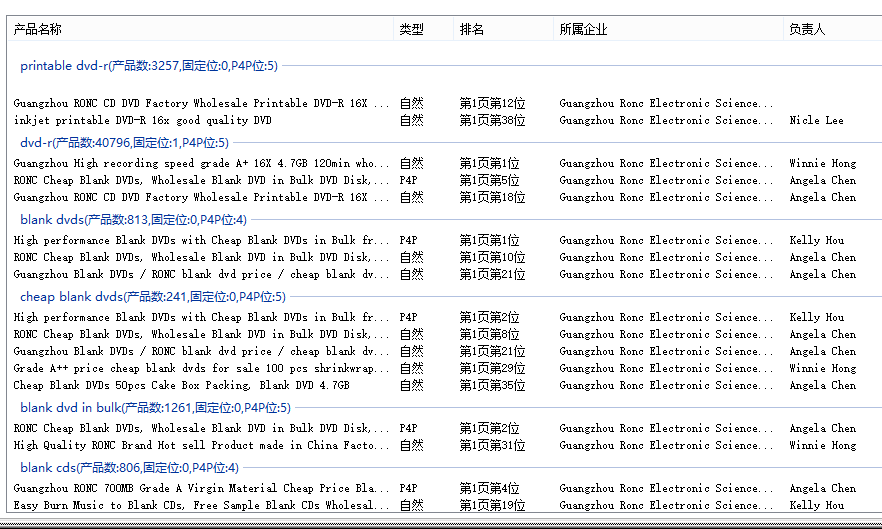This screenshot has height=529, width=882.
Task: Click the ranking cell 第1页第19位
Action: [x=492, y=505]
